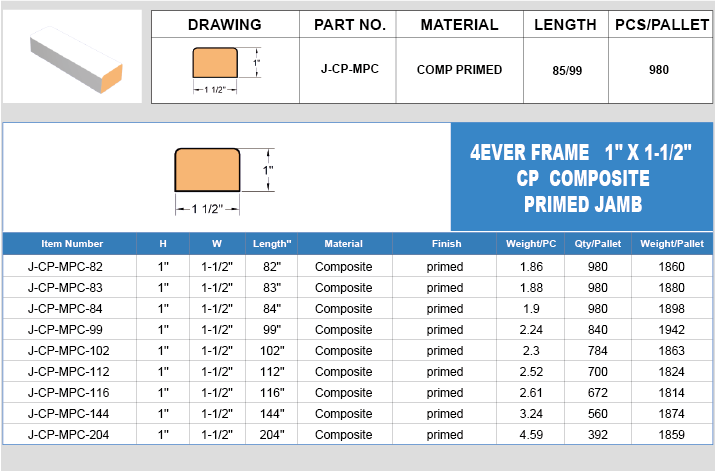Click weight per piece 3.24
This screenshot has height=471, width=715.
click(x=531, y=414)
